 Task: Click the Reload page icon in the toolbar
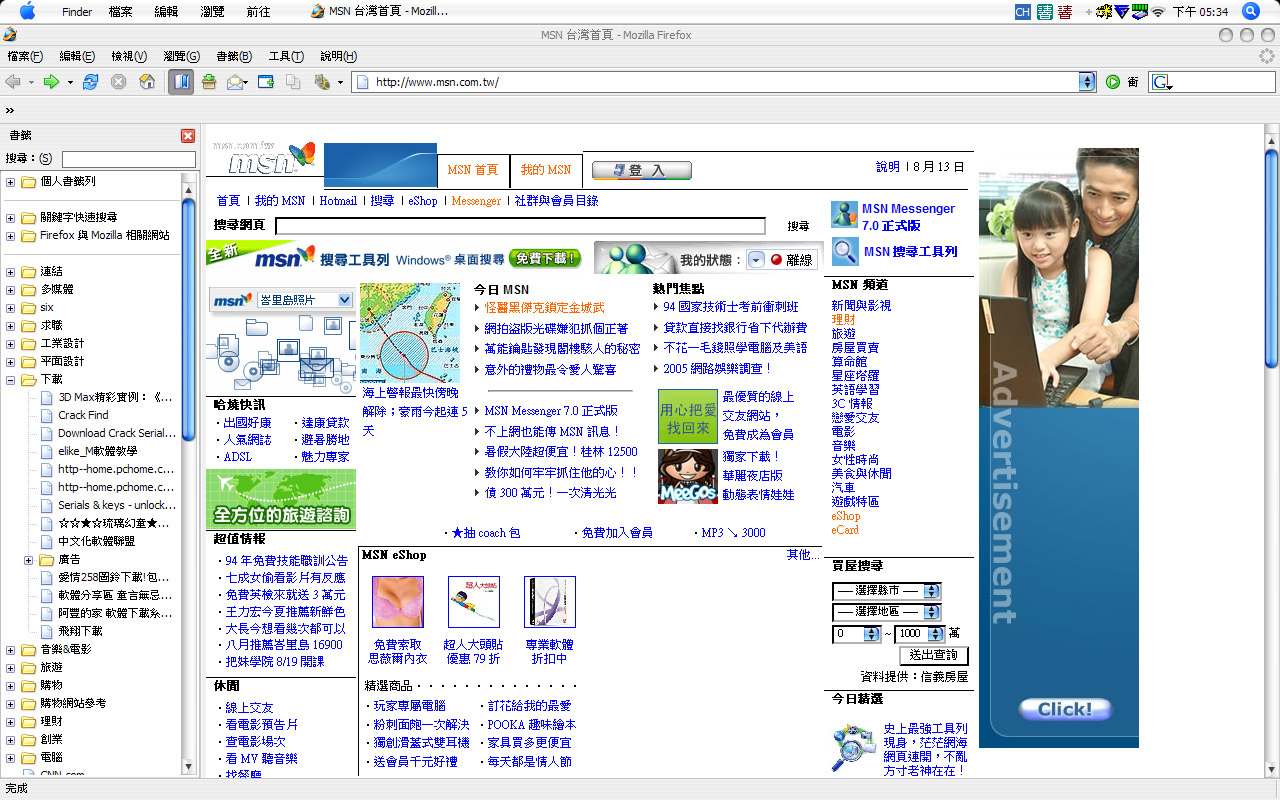(91, 82)
